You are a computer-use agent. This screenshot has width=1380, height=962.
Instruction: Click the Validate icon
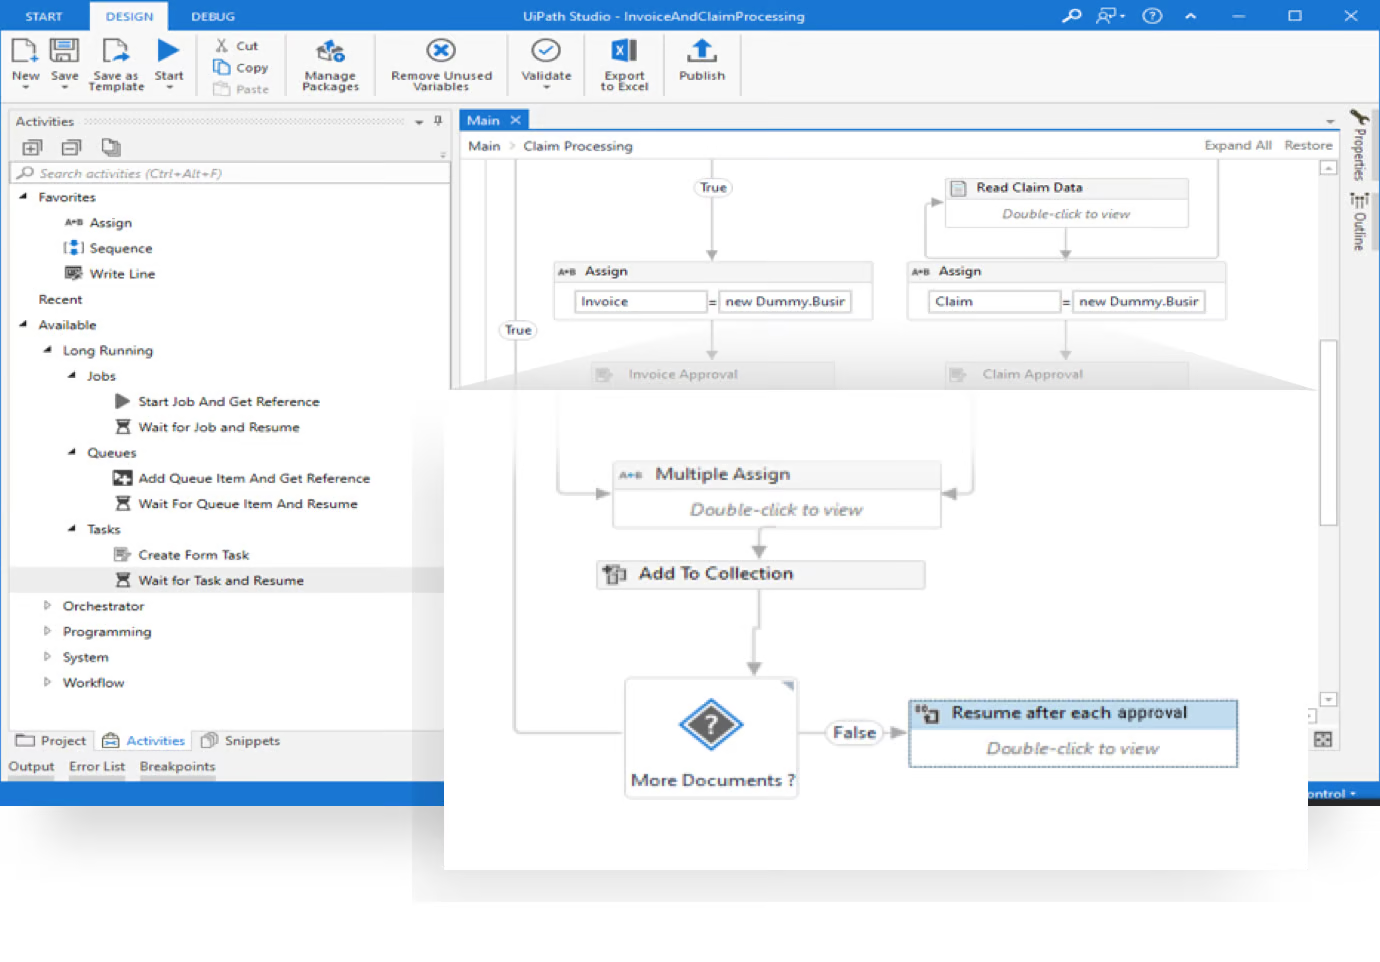[546, 51]
